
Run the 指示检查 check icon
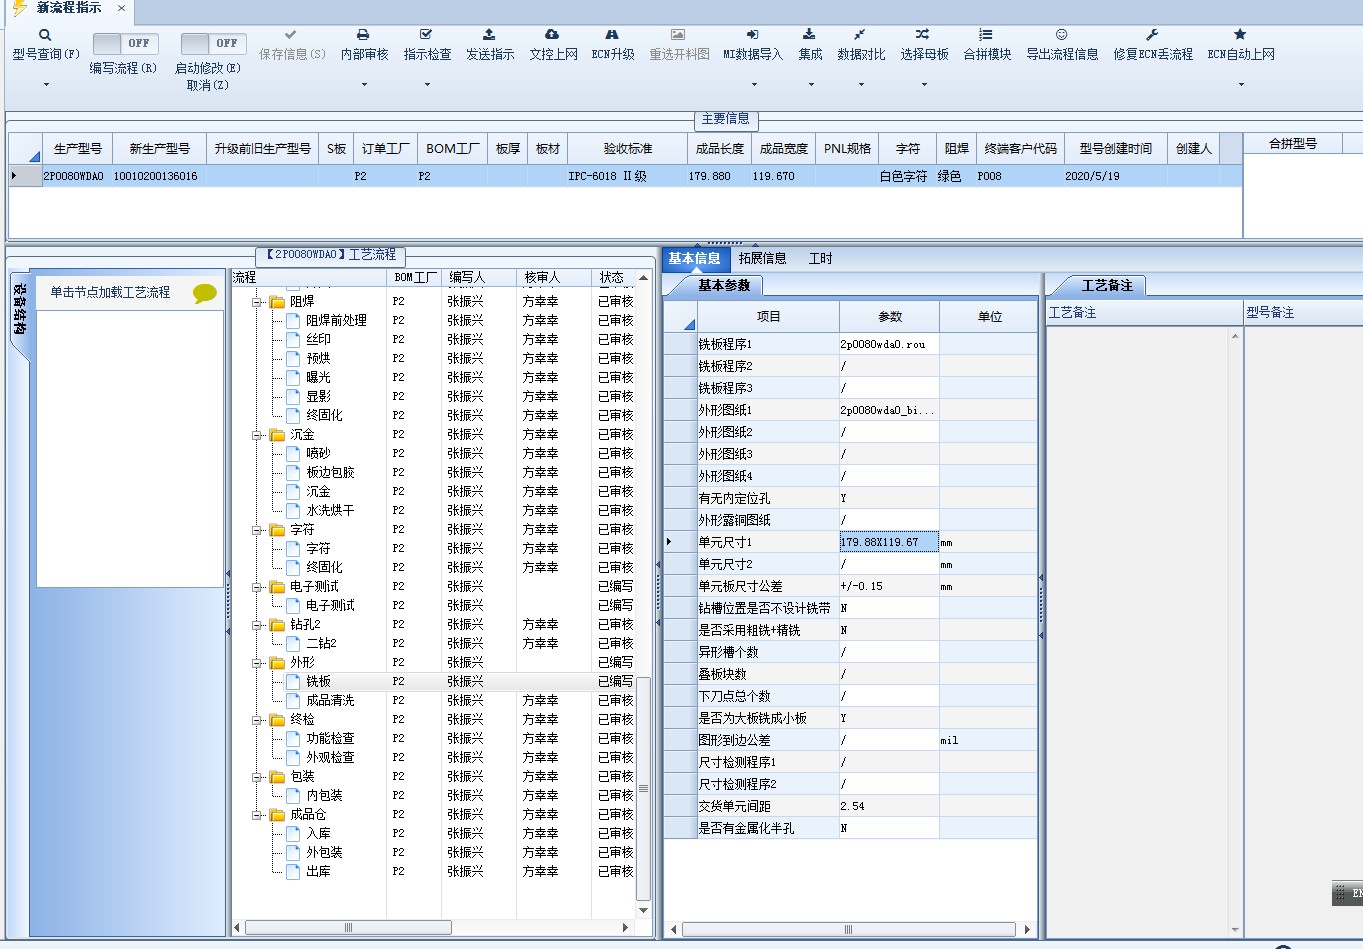click(427, 35)
